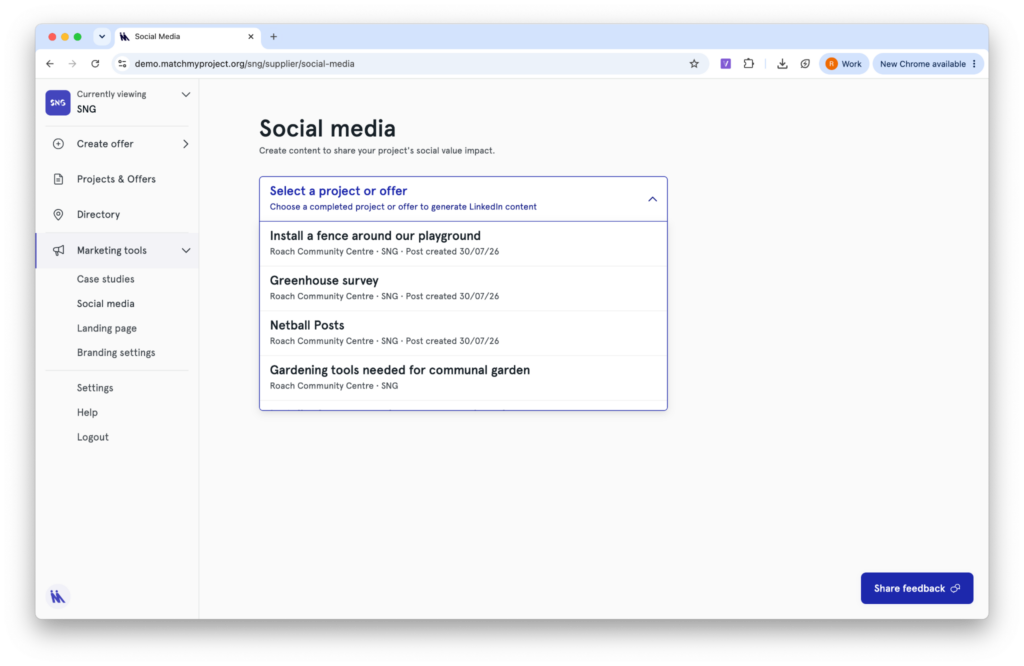The height and width of the screenshot is (666, 1024).
Task: Expand the Currently viewing SNG switcher chevron
Action: pyautogui.click(x=185, y=95)
